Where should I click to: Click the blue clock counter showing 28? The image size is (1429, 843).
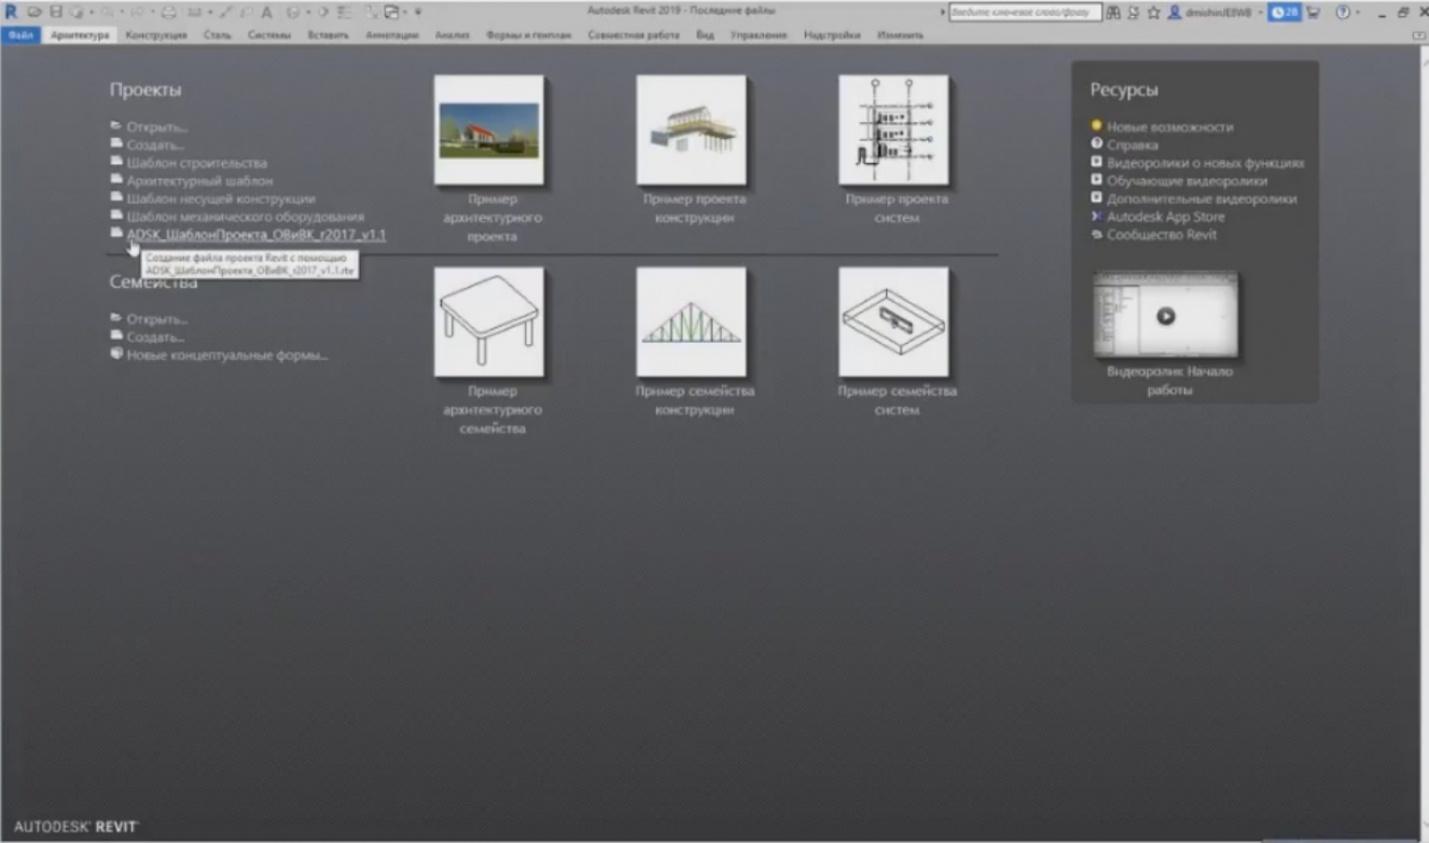1285,12
